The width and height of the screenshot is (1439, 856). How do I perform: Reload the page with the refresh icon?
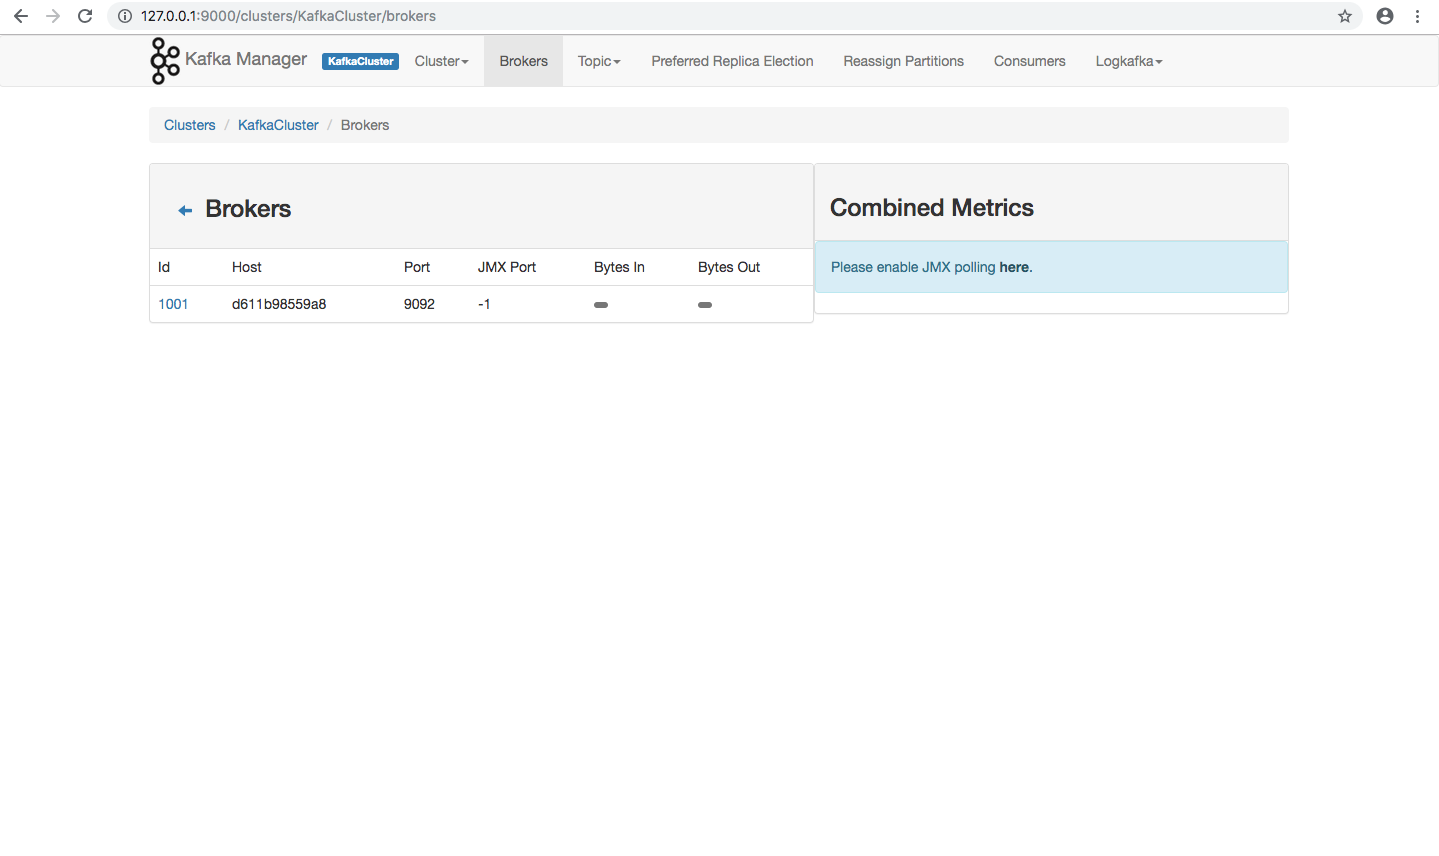point(85,16)
